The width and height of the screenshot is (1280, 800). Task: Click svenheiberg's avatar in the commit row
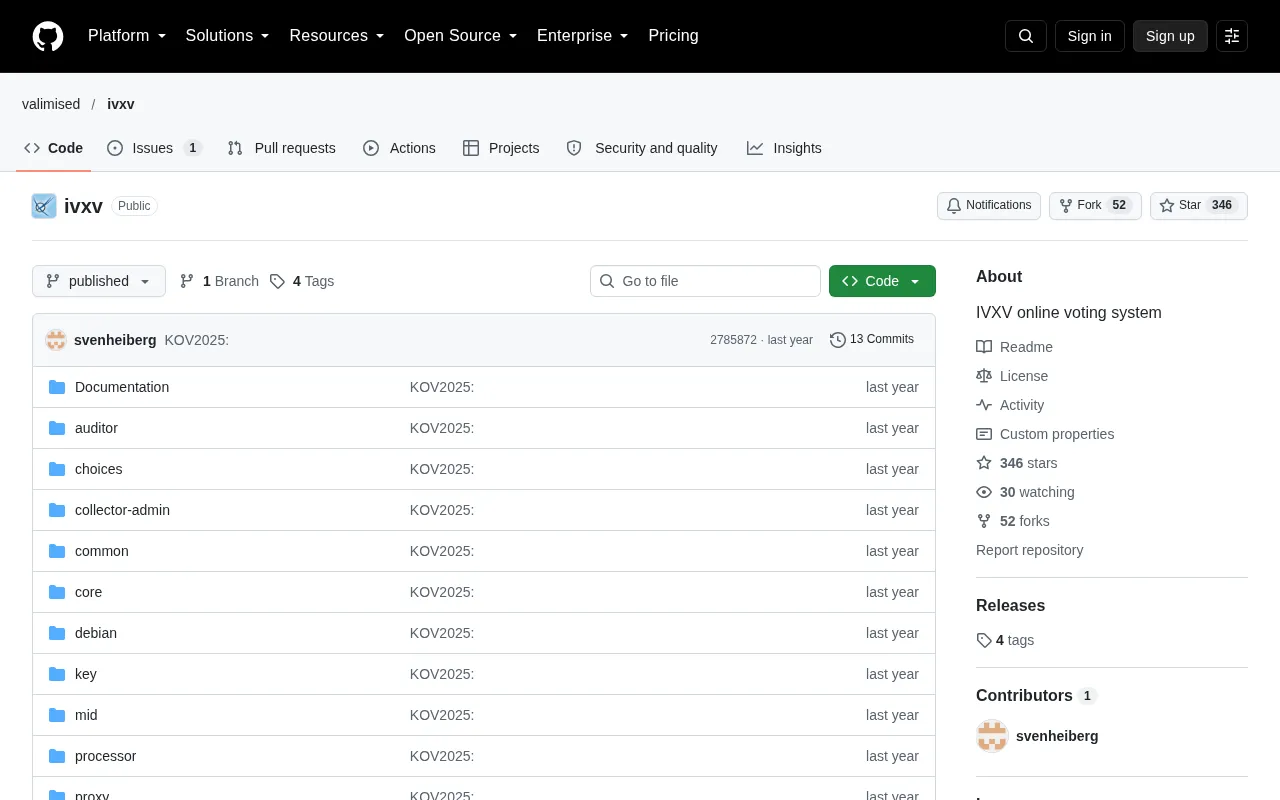tap(56, 340)
